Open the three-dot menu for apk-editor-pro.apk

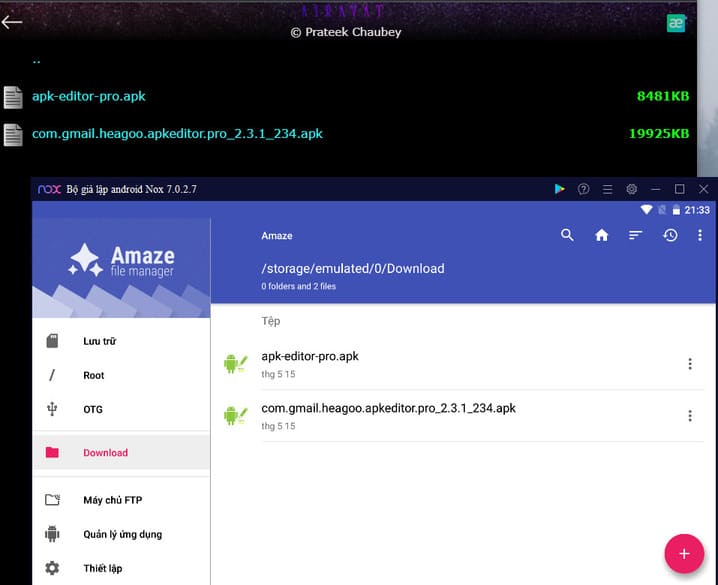690,364
